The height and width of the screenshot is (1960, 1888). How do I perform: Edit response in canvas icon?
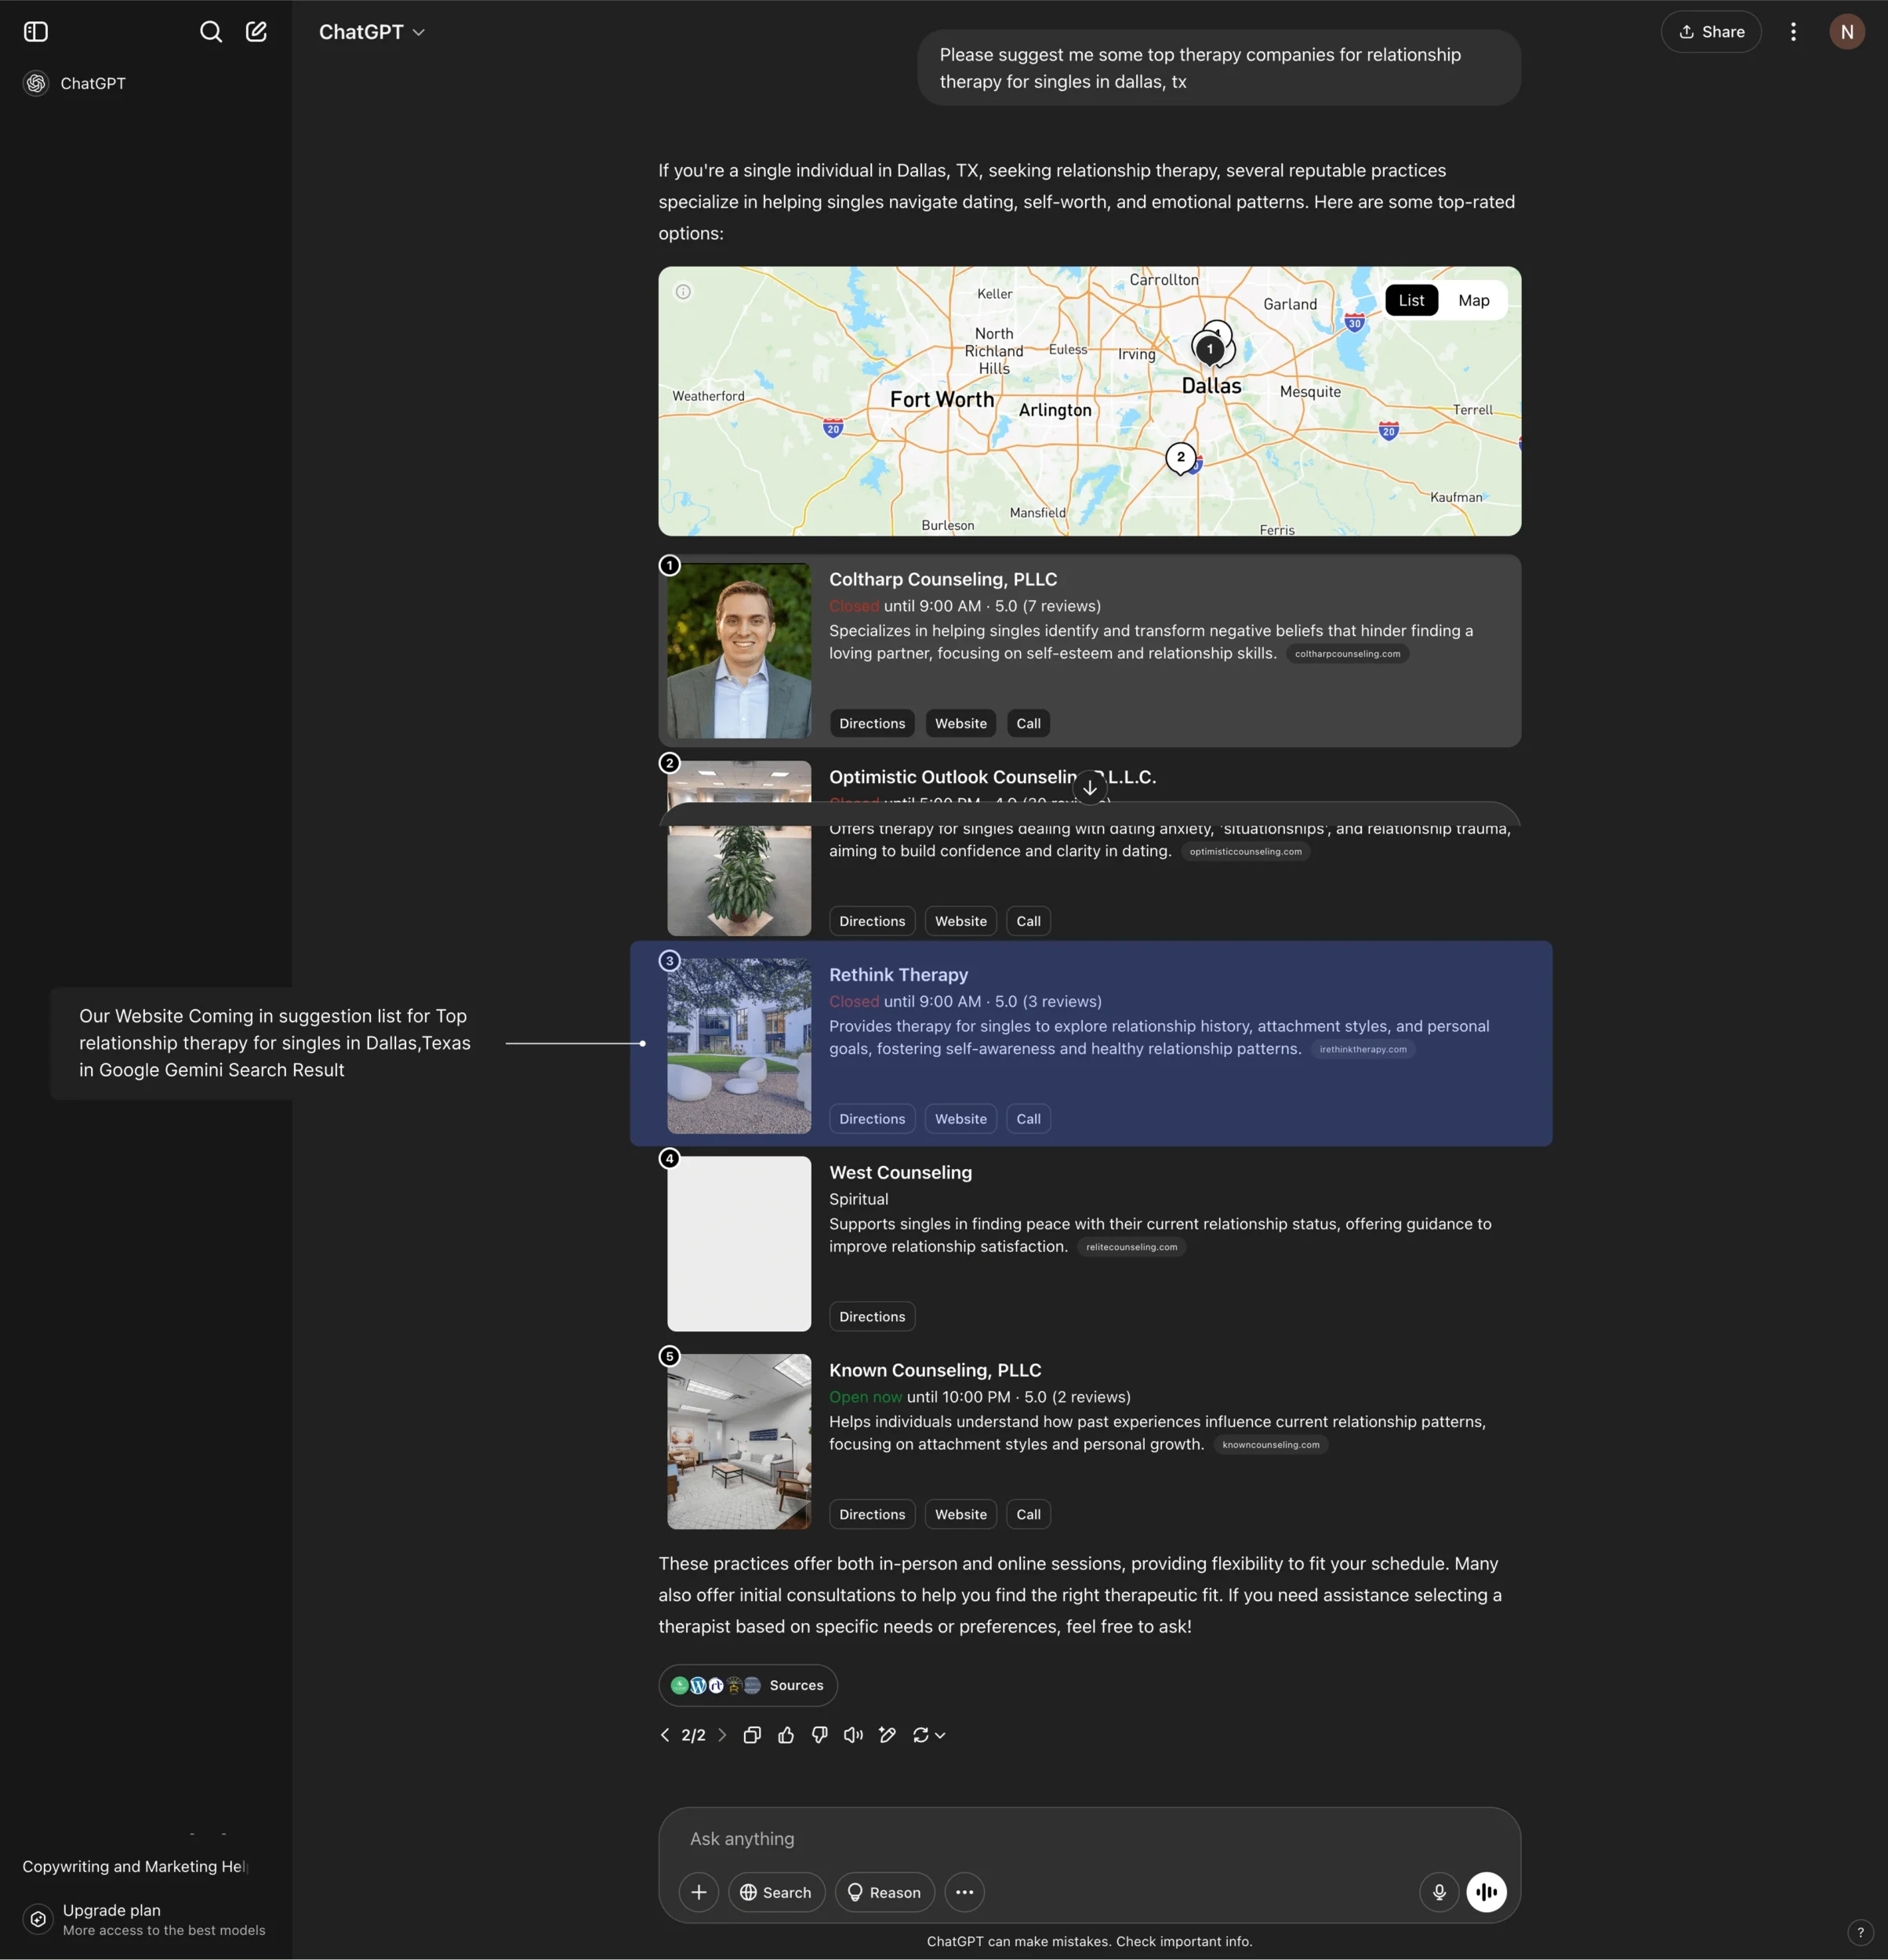(887, 1736)
